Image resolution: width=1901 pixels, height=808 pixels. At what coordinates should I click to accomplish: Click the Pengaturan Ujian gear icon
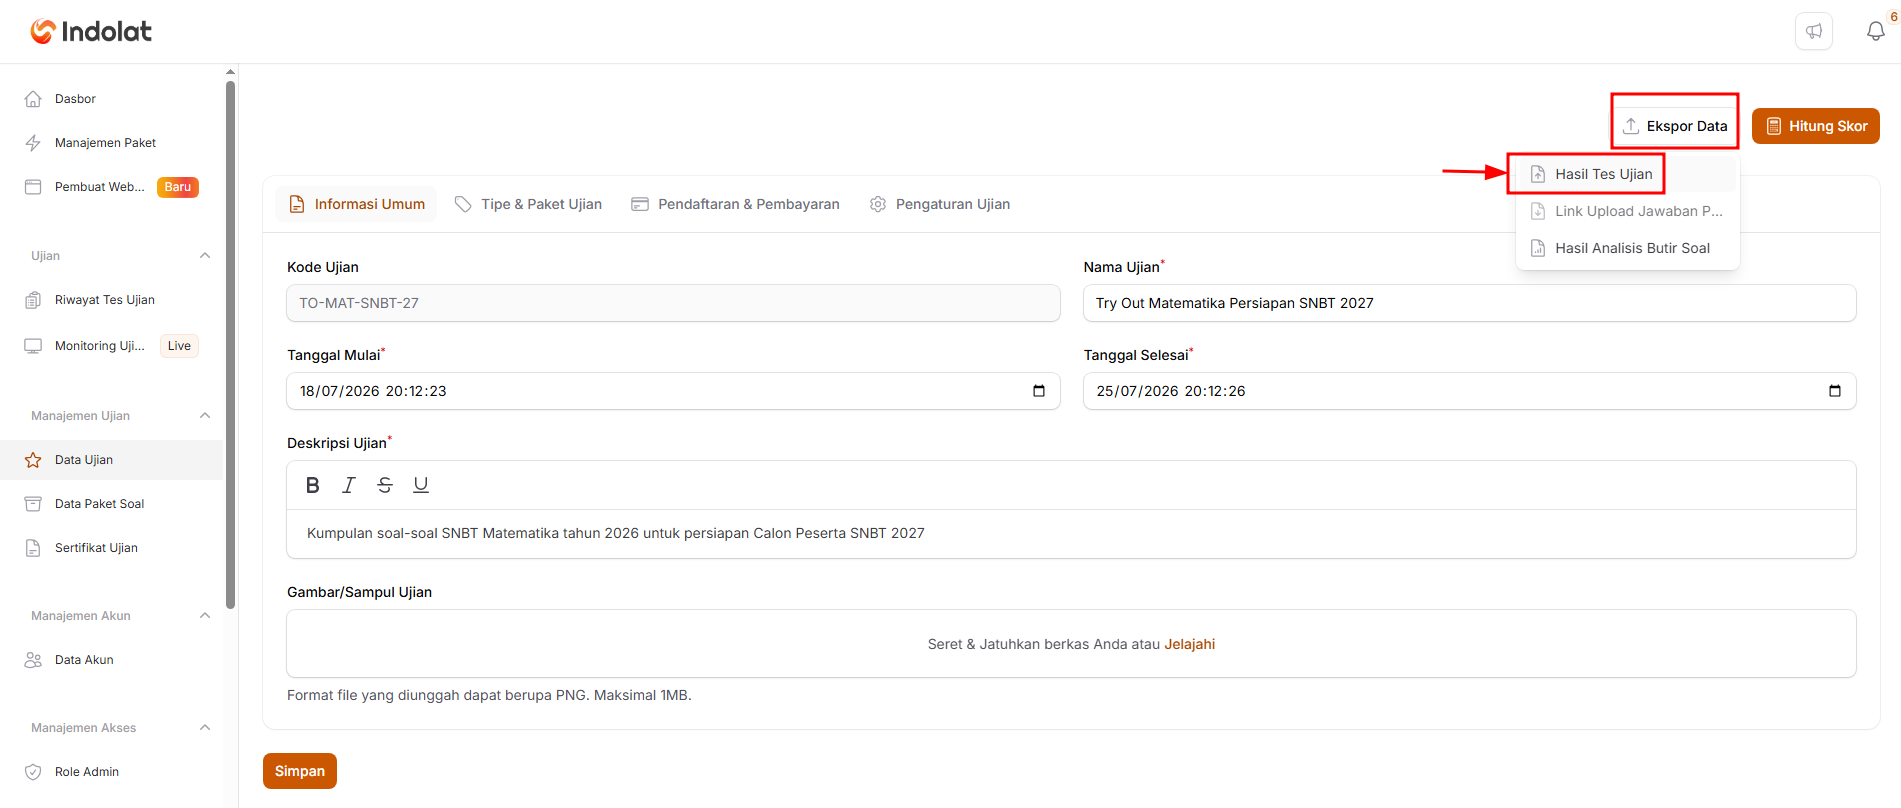coord(878,204)
